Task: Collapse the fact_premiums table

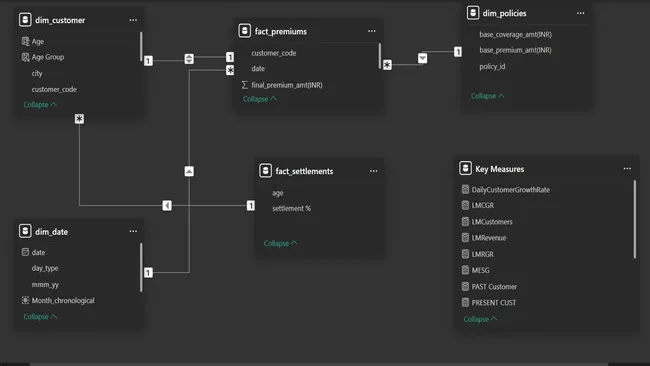Action: tap(260, 99)
